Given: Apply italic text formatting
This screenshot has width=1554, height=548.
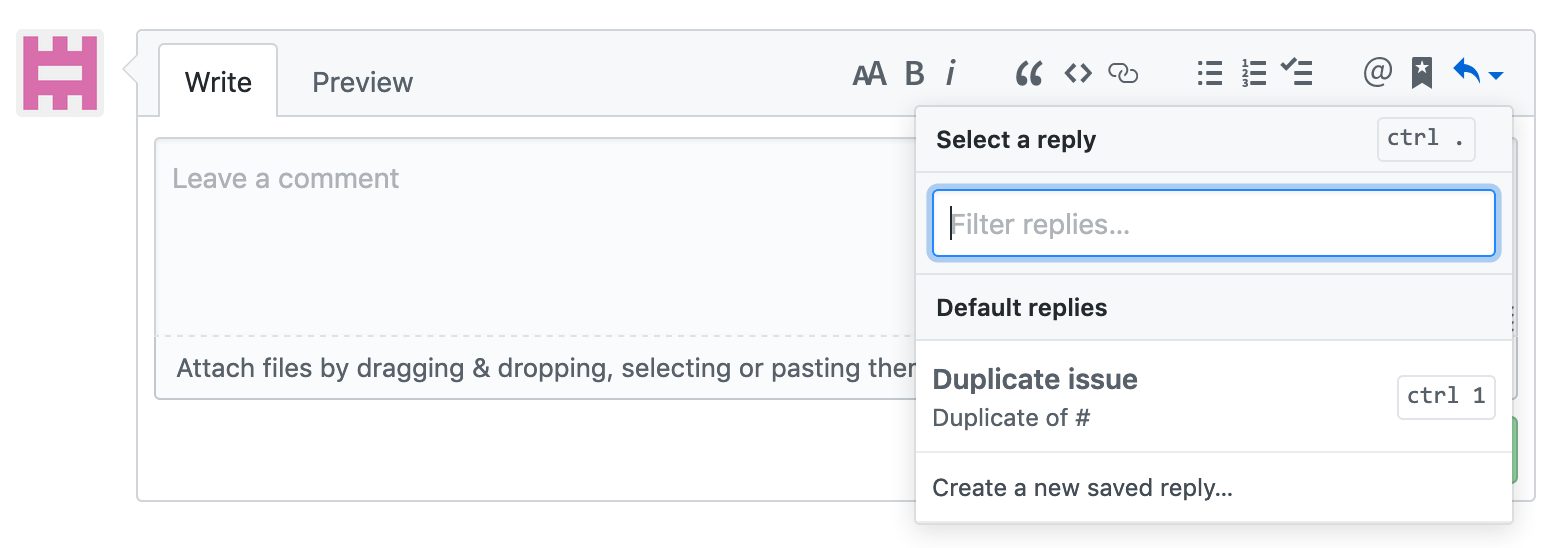Looking at the screenshot, I should point(950,74).
